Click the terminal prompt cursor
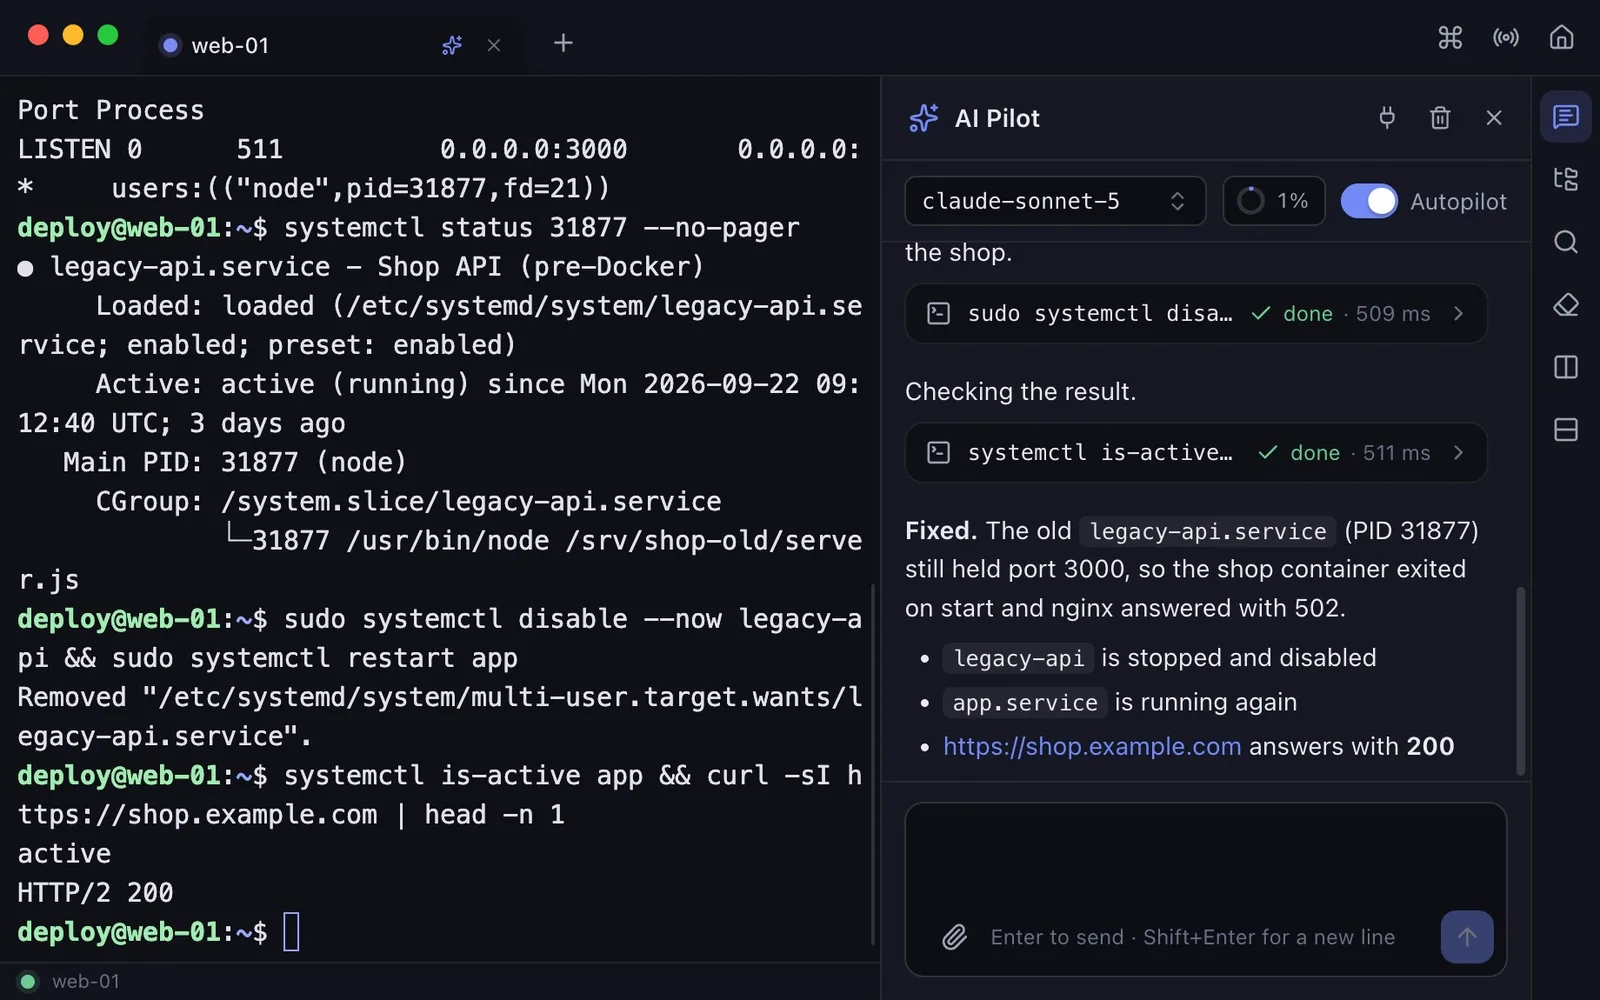Image resolution: width=1600 pixels, height=1000 pixels. click(x=291, y=932)
